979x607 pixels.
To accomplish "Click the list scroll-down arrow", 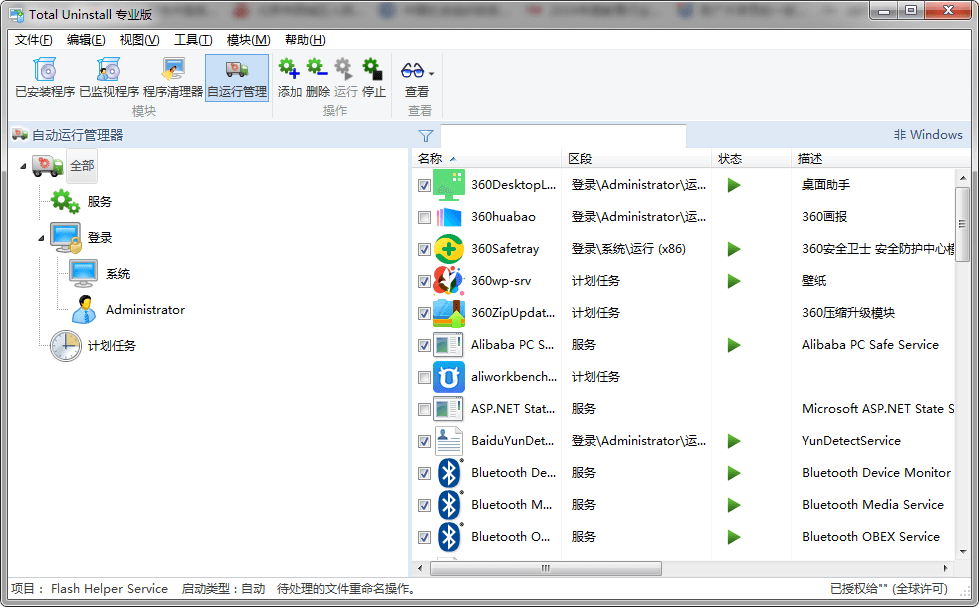I will click(962, 552).
